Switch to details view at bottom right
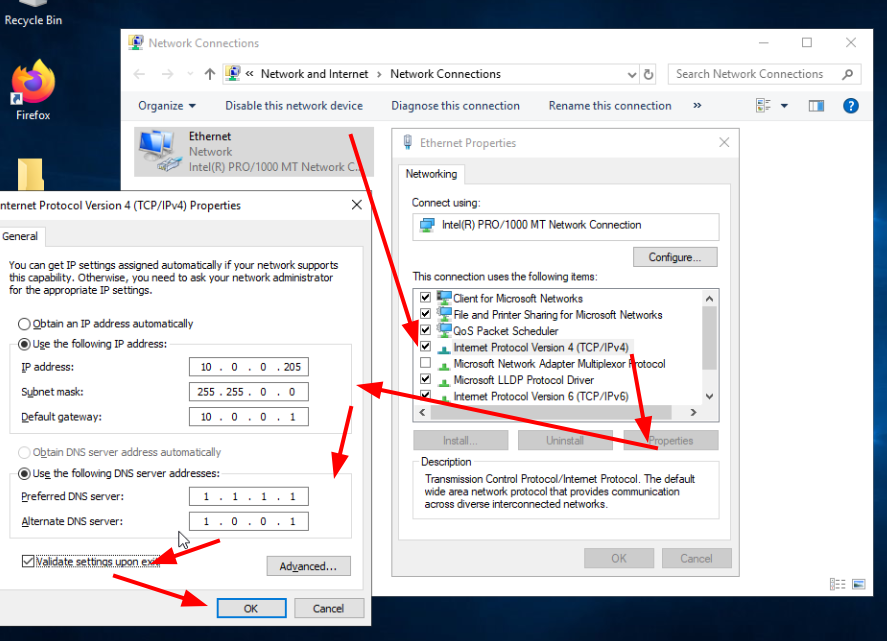 pos(837,584)
